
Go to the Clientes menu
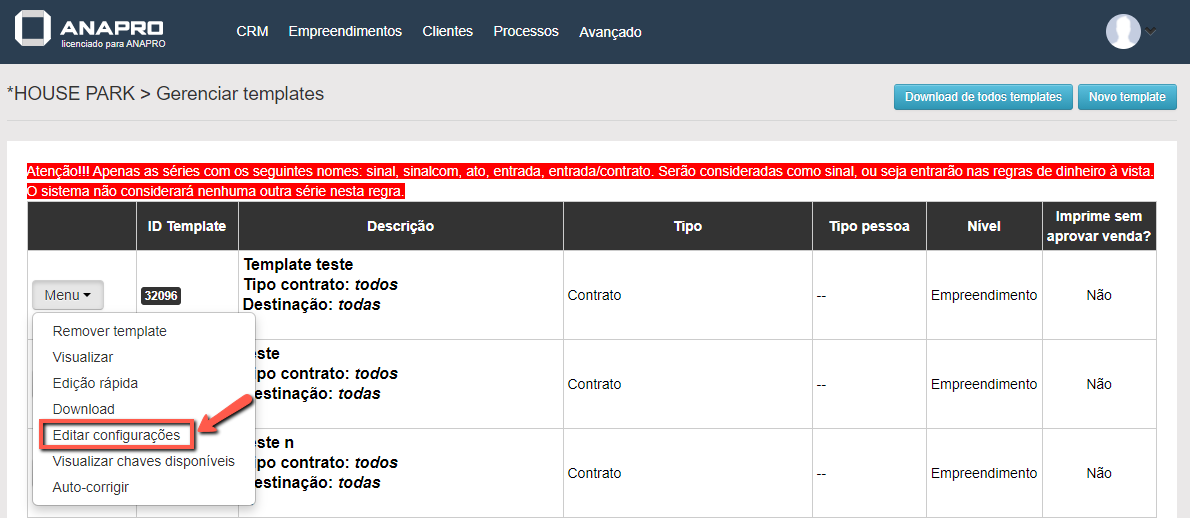[x=447, y=31]
